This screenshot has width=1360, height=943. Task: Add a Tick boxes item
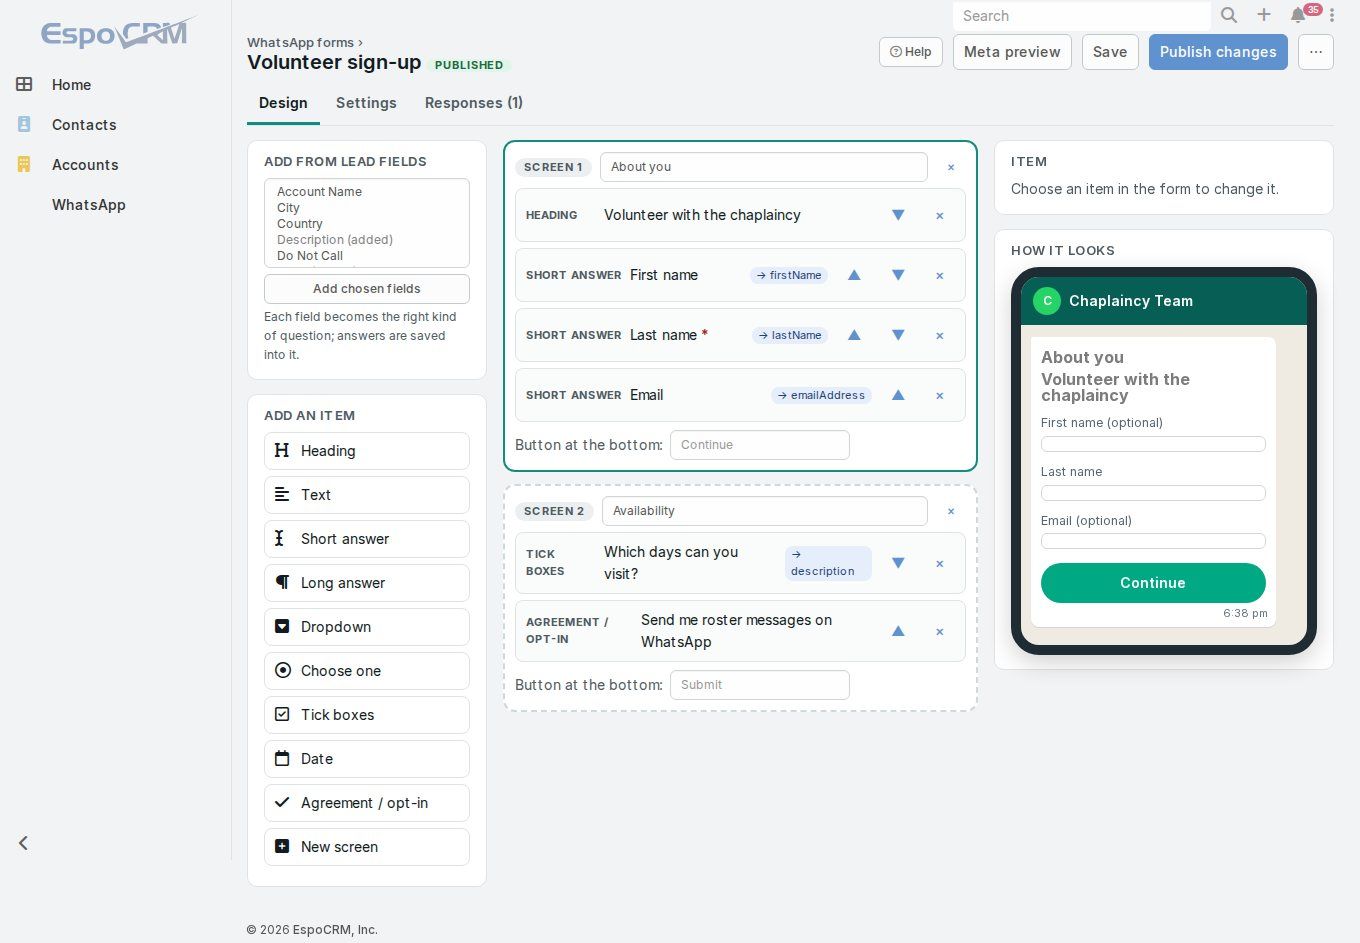pos(367,715)
